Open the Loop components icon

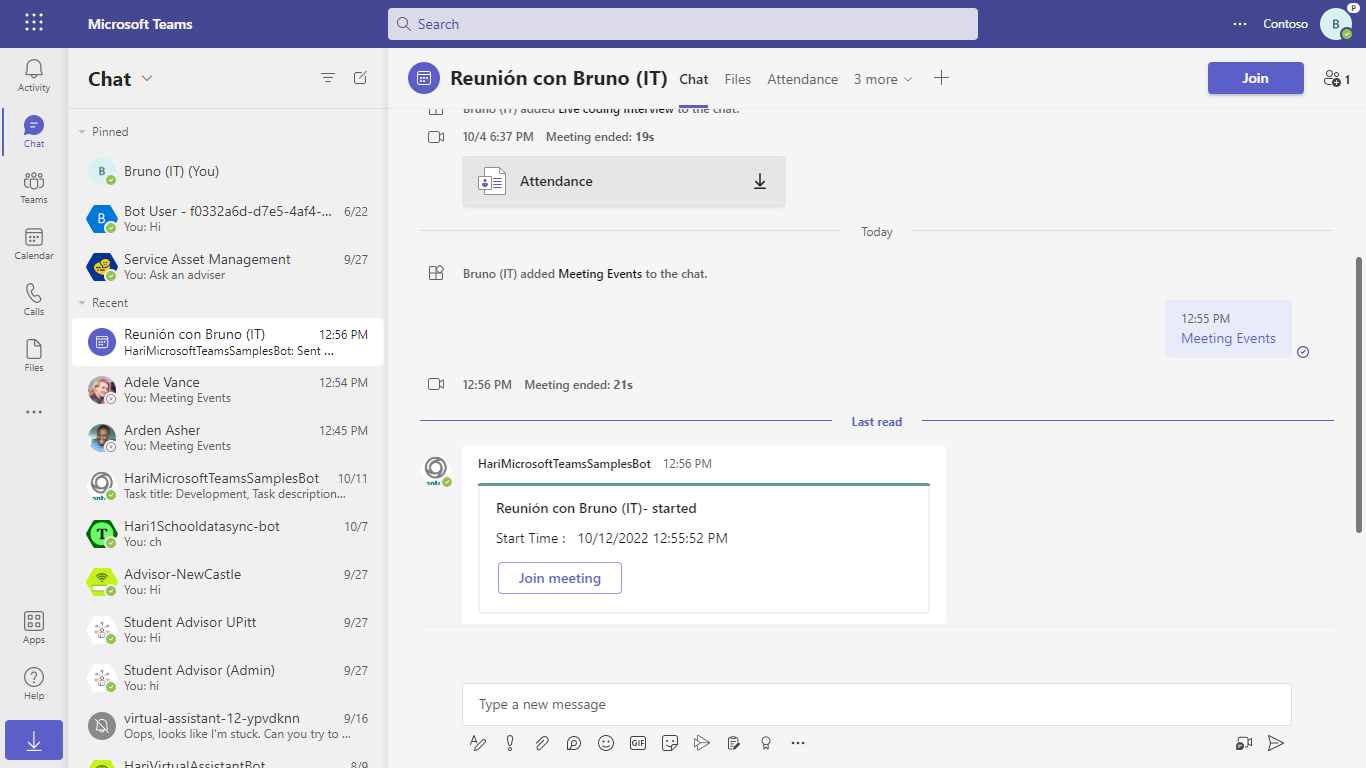tap(574, 743)
